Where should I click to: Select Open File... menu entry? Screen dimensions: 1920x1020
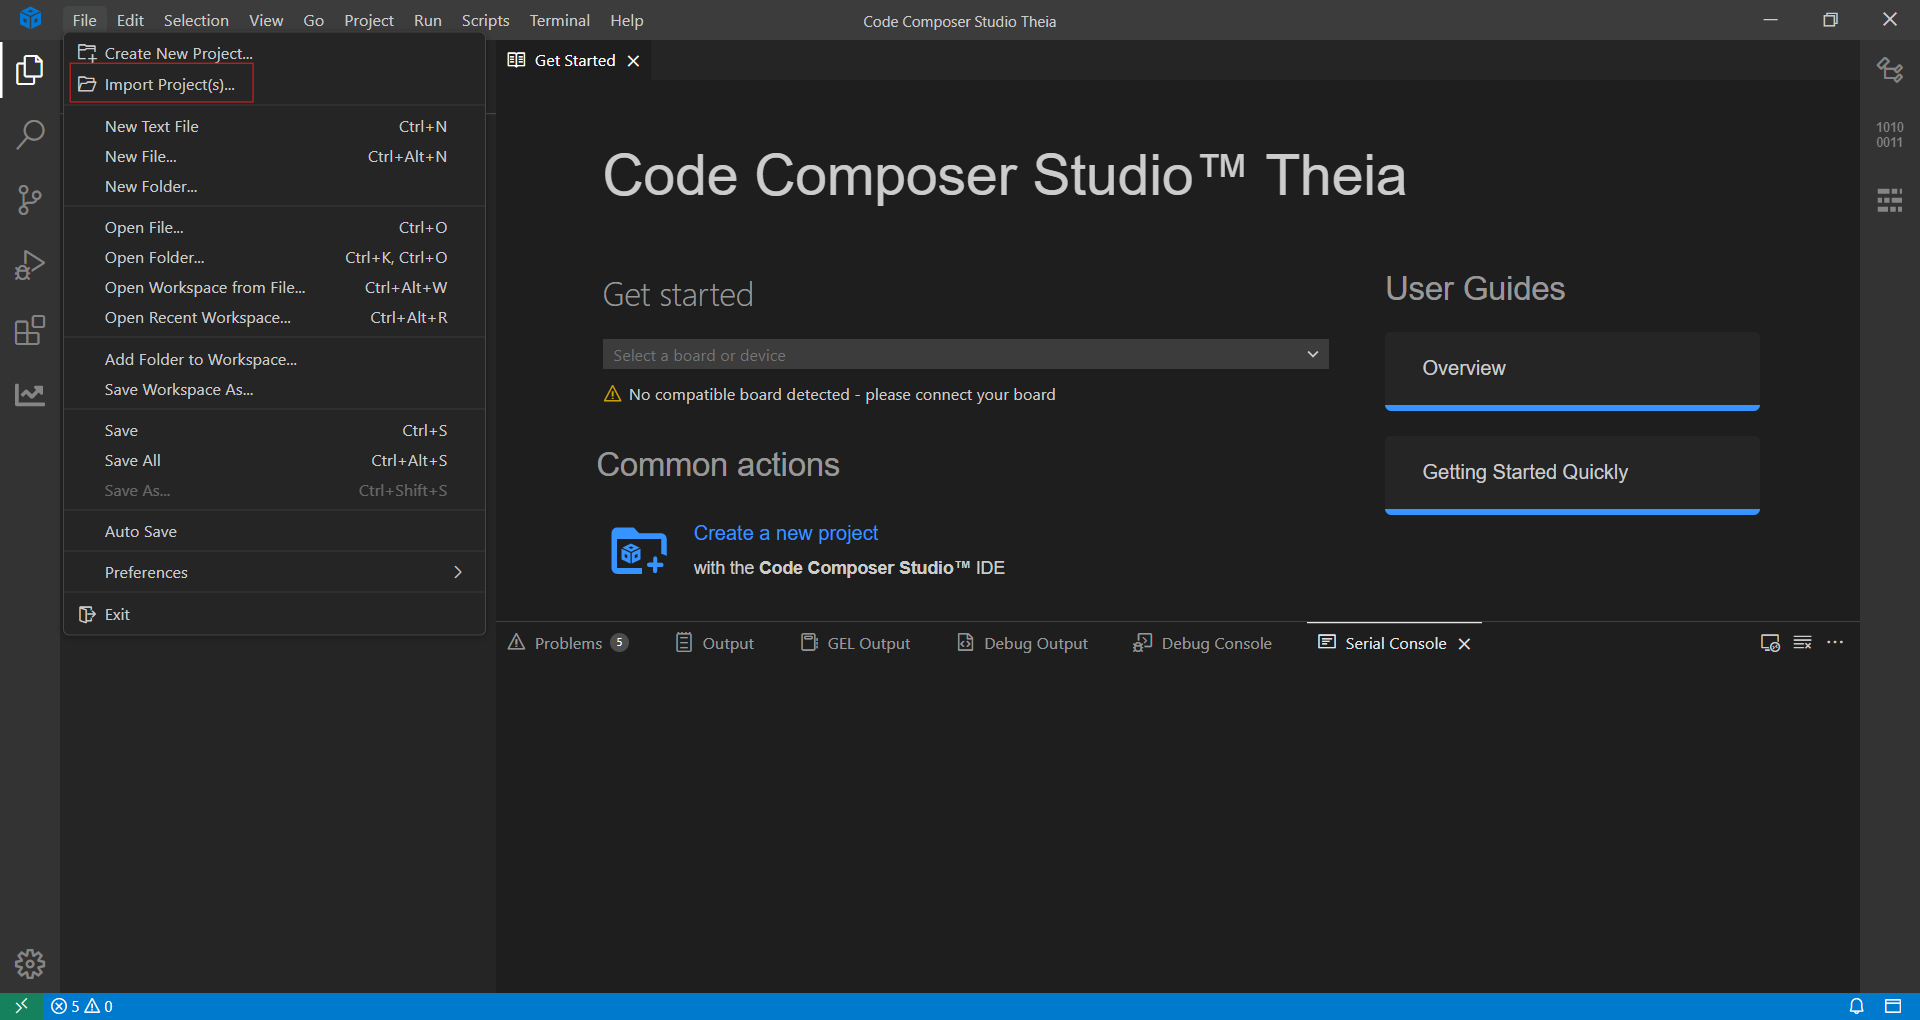pyautogui.click(x=275, y=228)
